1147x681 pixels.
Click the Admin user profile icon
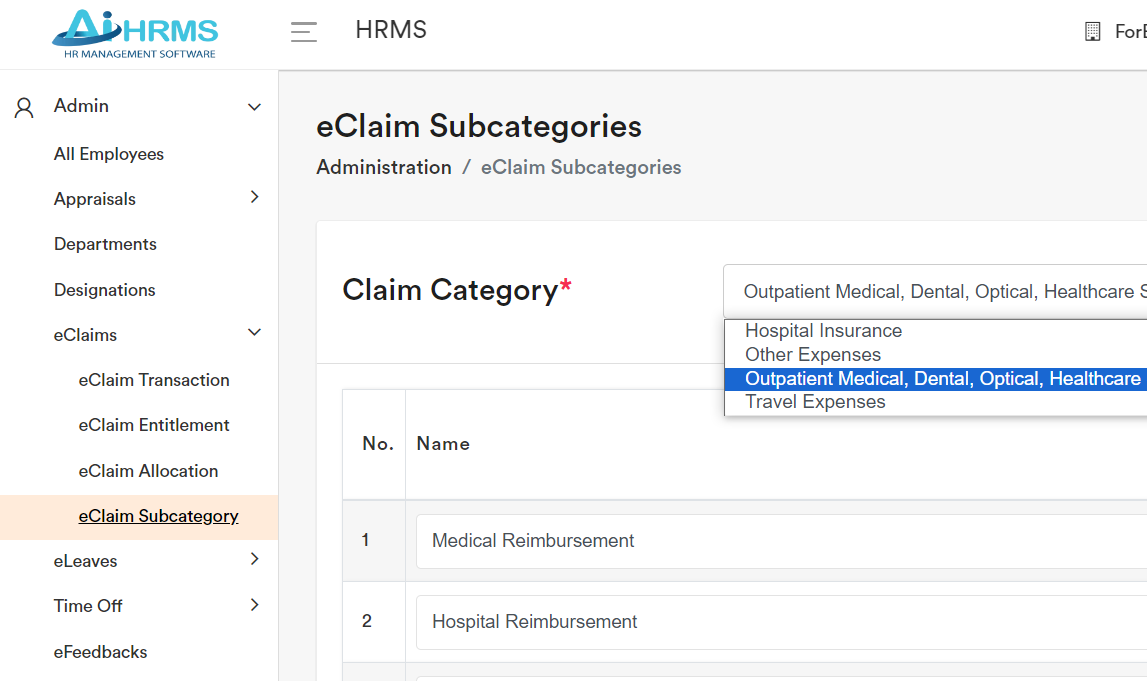click(24, 107)
